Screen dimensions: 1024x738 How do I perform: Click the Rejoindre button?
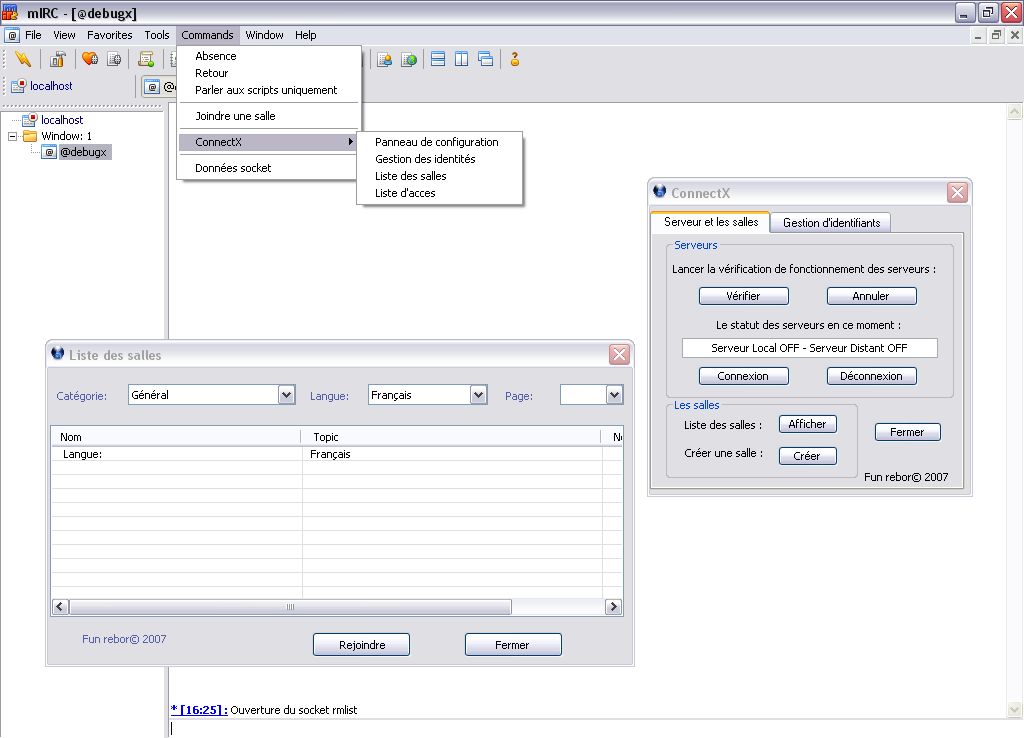point(361,645)
